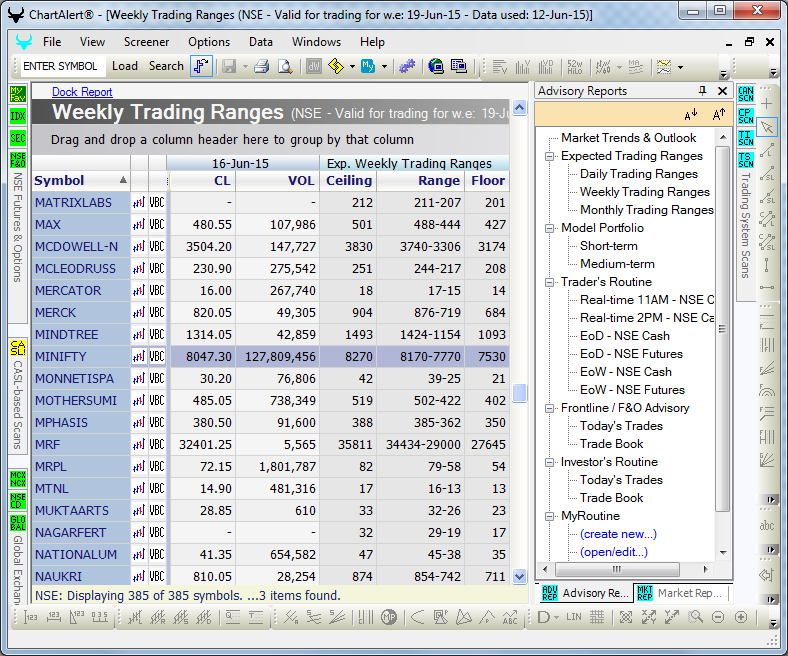
Task: Click the Dock Report link
Action: 82,92
